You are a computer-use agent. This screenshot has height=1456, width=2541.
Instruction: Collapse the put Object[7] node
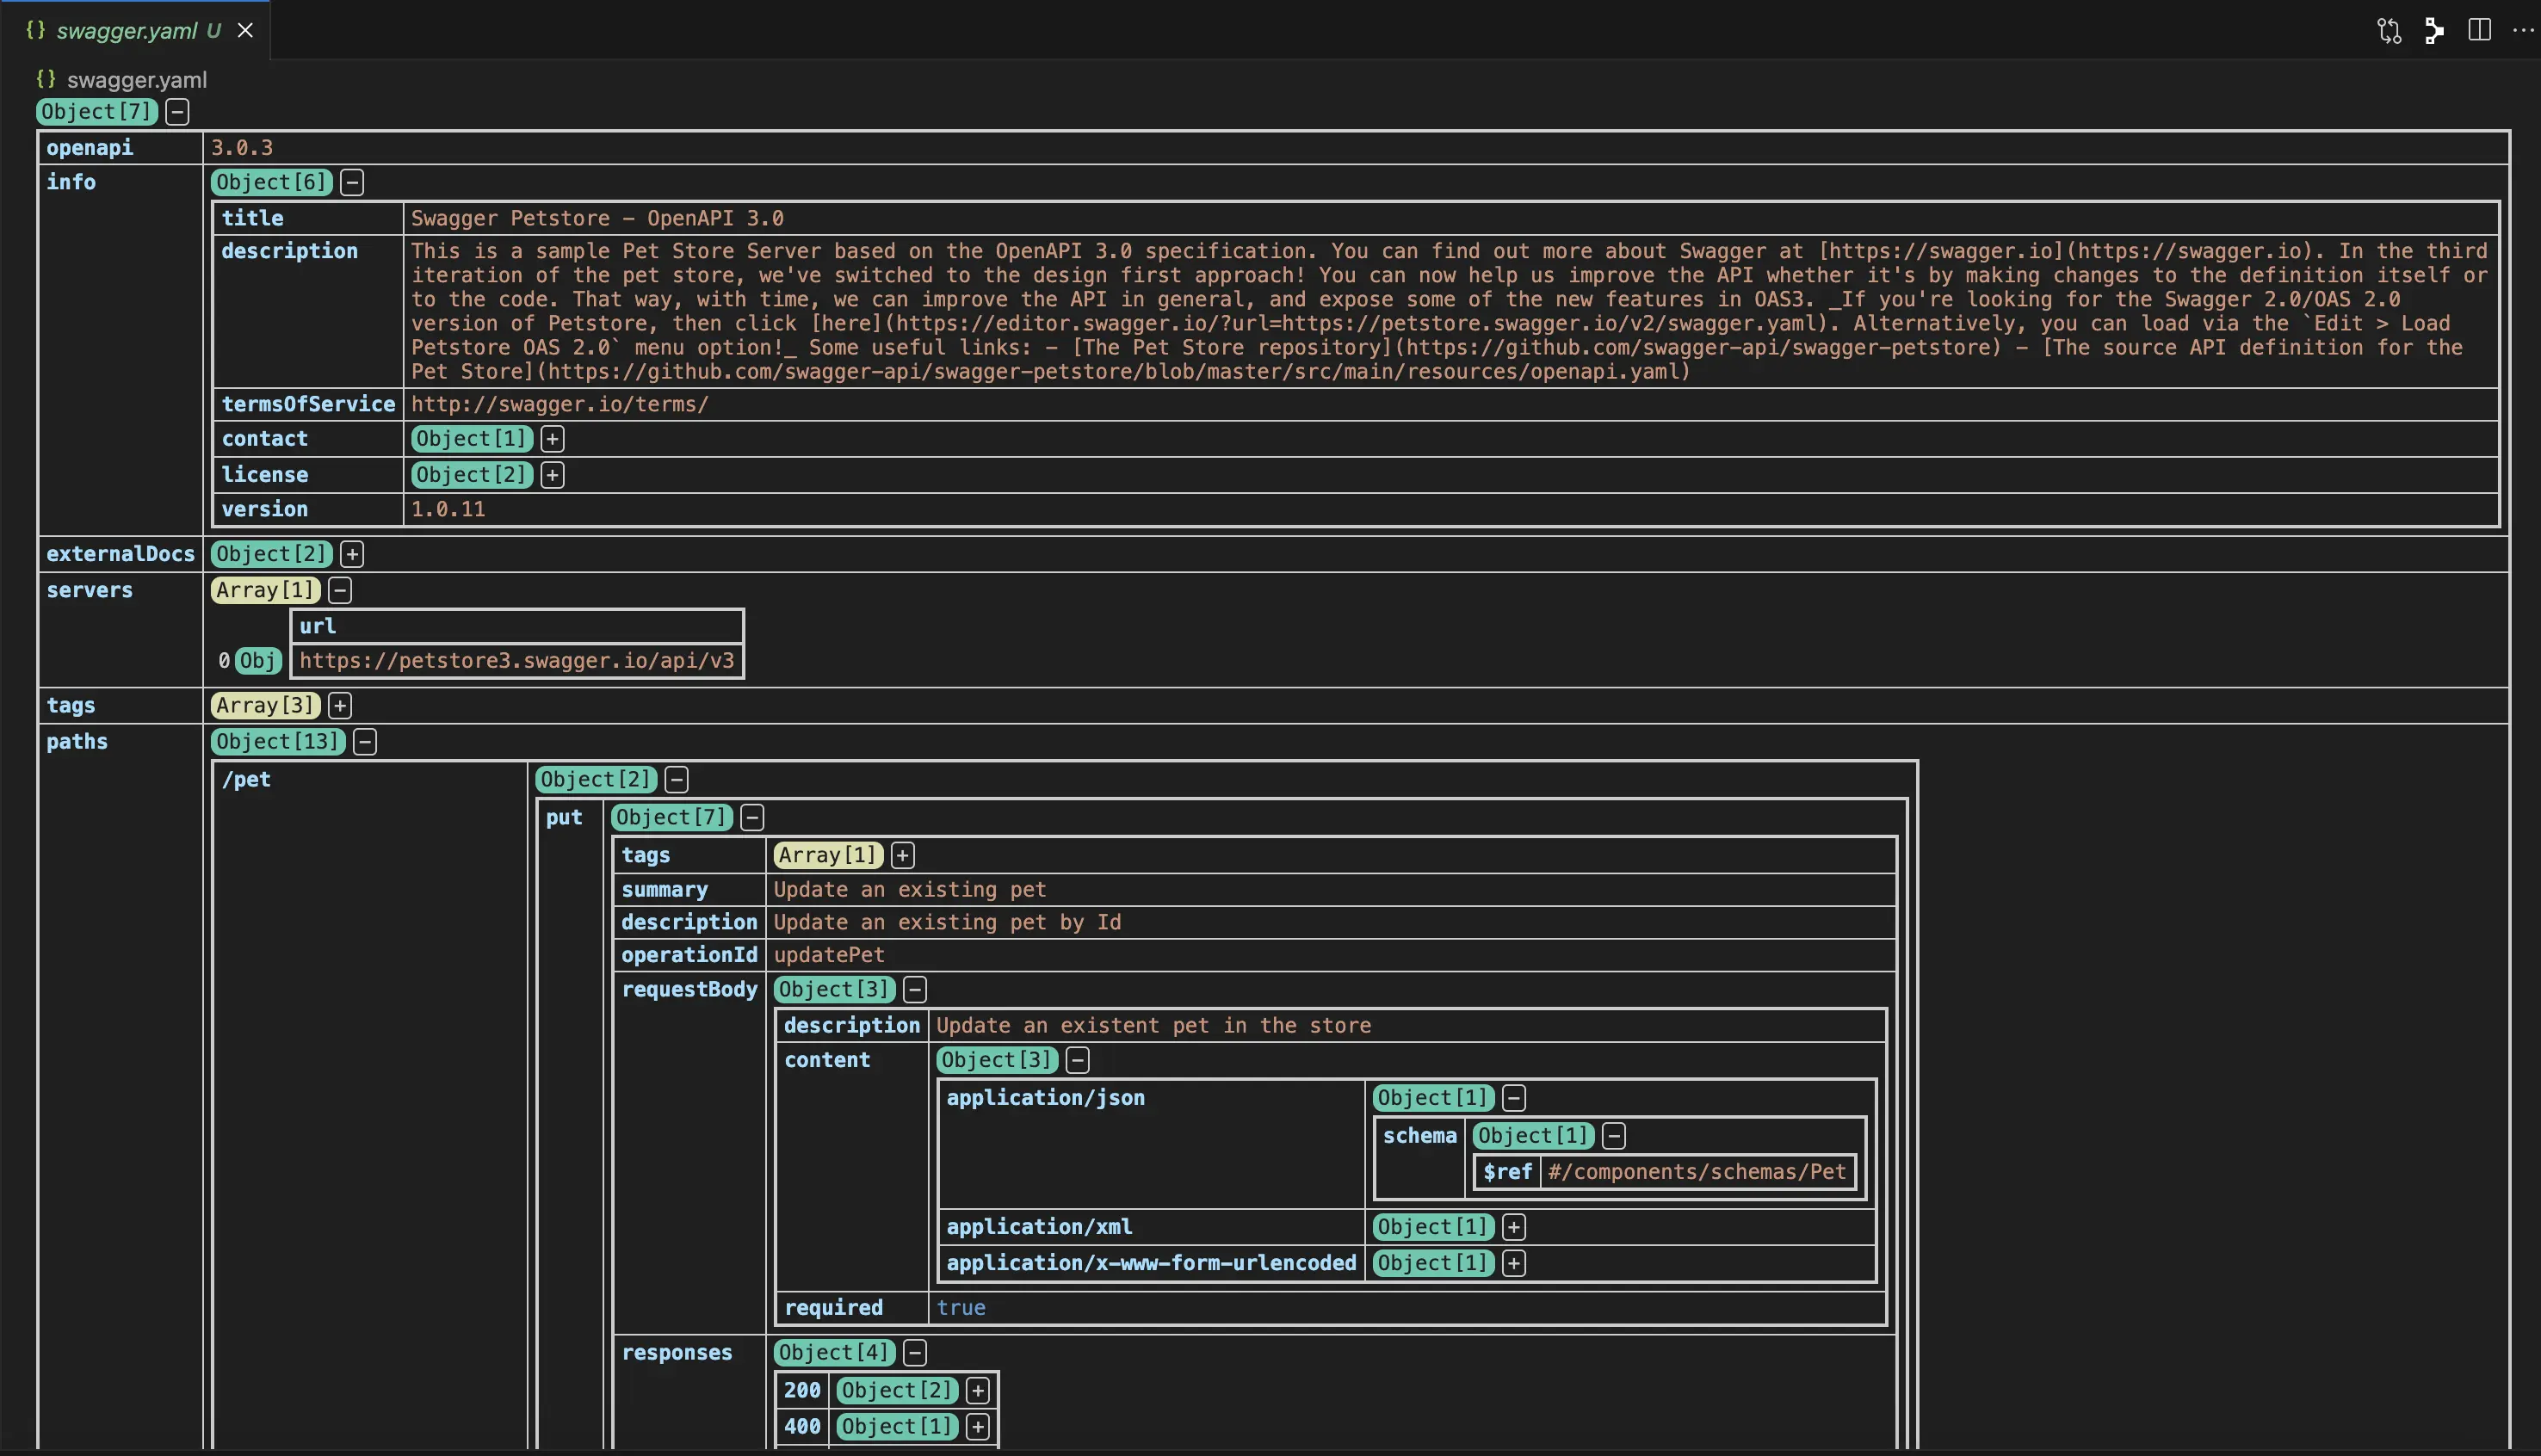752,817
